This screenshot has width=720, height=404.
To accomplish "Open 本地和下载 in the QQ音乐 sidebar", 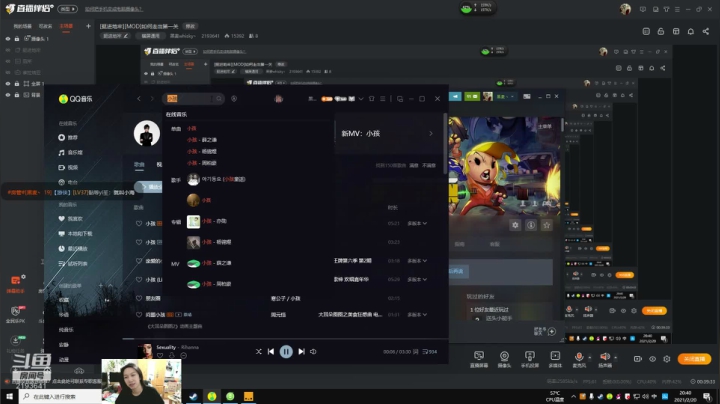I will tap(75, 234).
